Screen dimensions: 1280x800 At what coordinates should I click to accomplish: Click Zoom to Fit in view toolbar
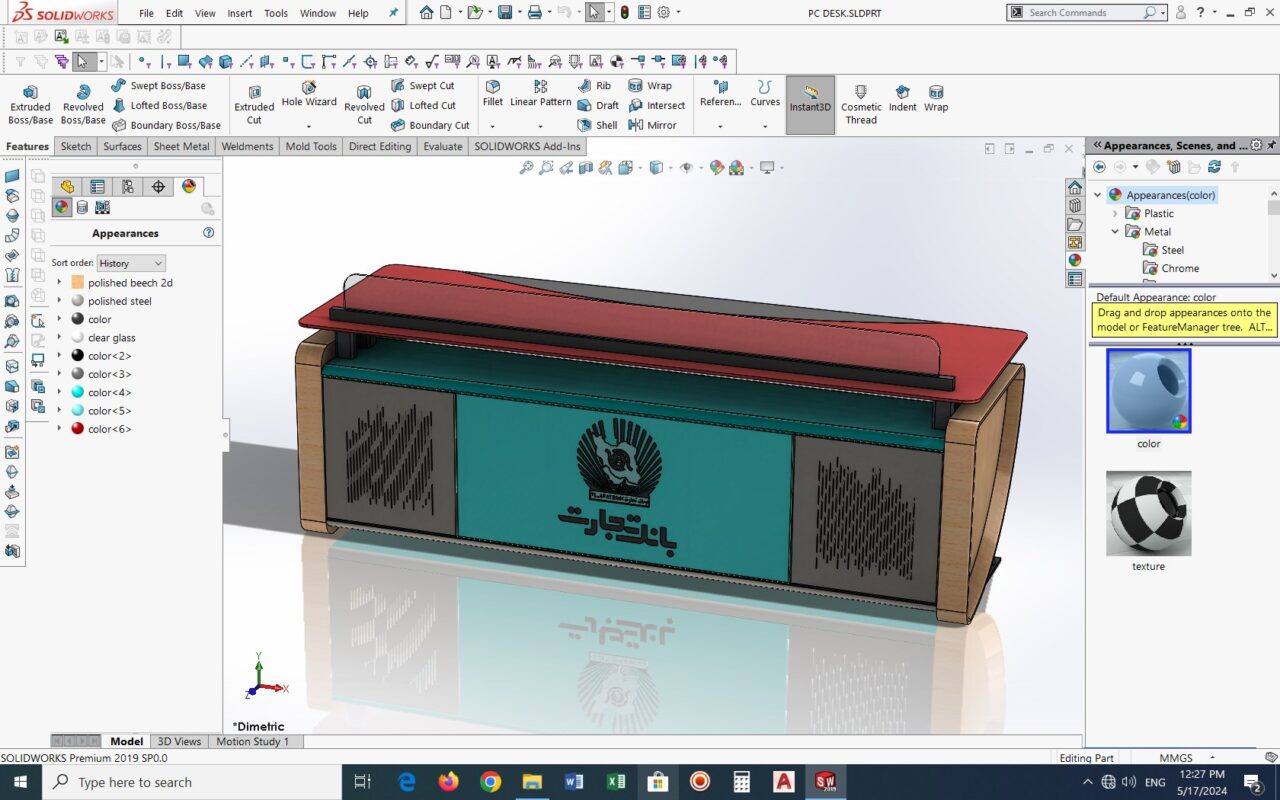(526, 168)
